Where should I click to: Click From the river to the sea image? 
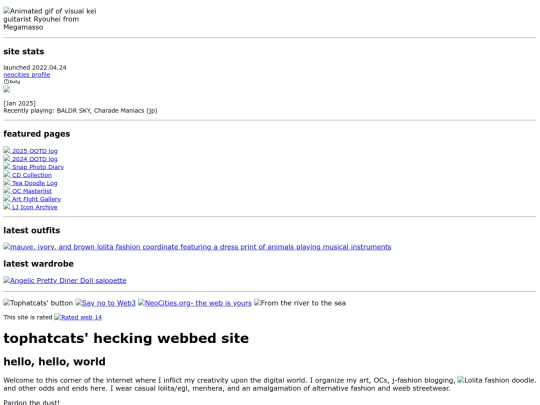[300, 303]
